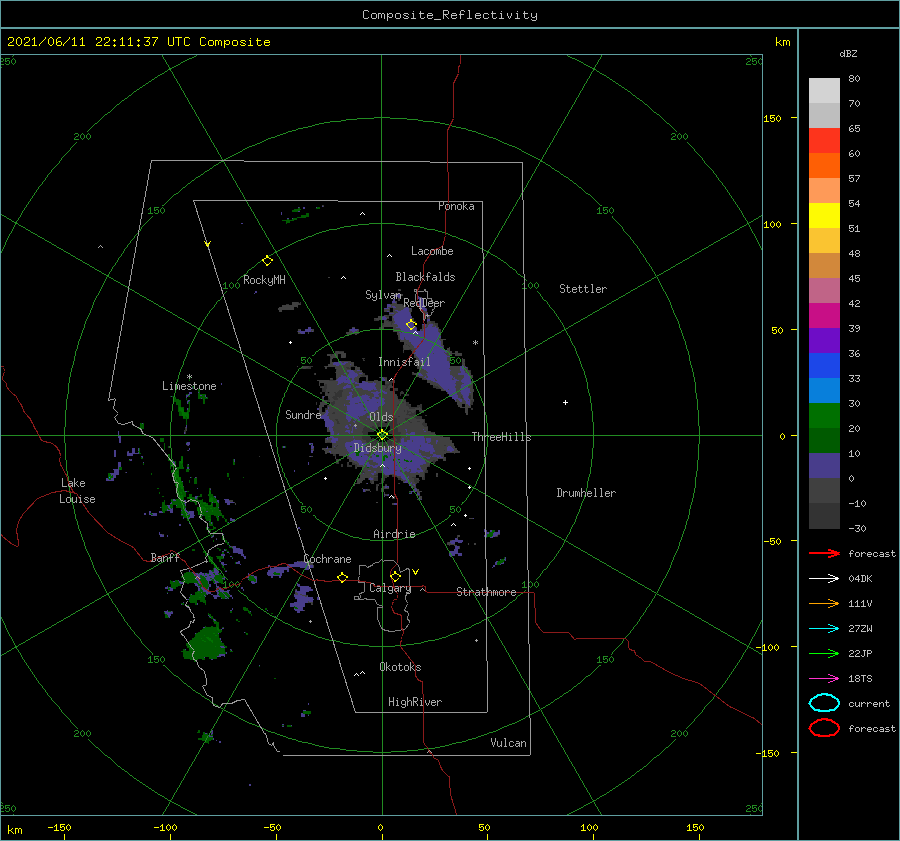Click the Limestone label
The height and width of the screenshot is (841, 900).
click(x=189, y=386)
